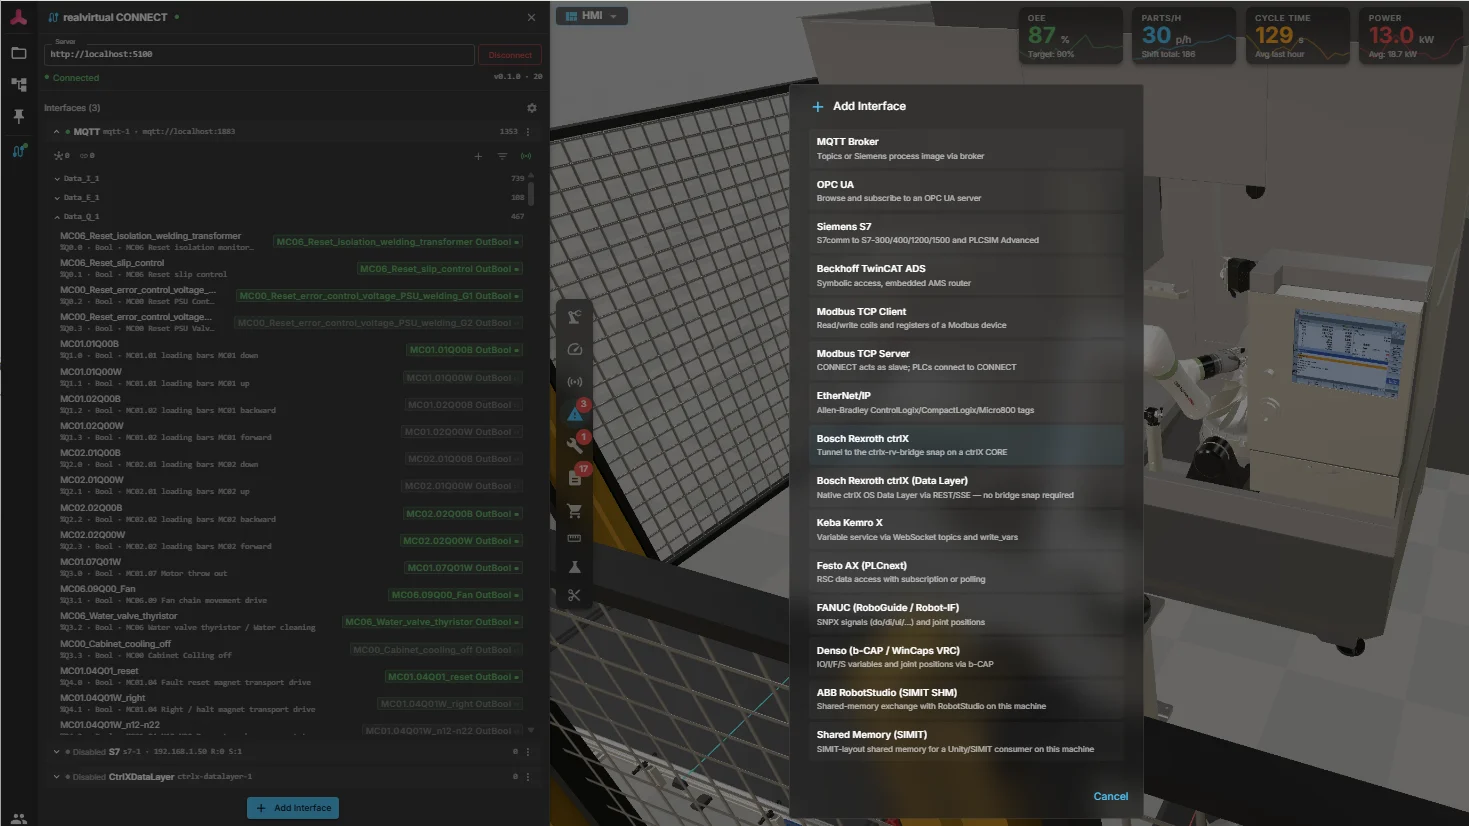Open the gauge speedometer tool
Image resolution: width=1469 pixels, height=826 pixels.
click(x=574, y=349)
